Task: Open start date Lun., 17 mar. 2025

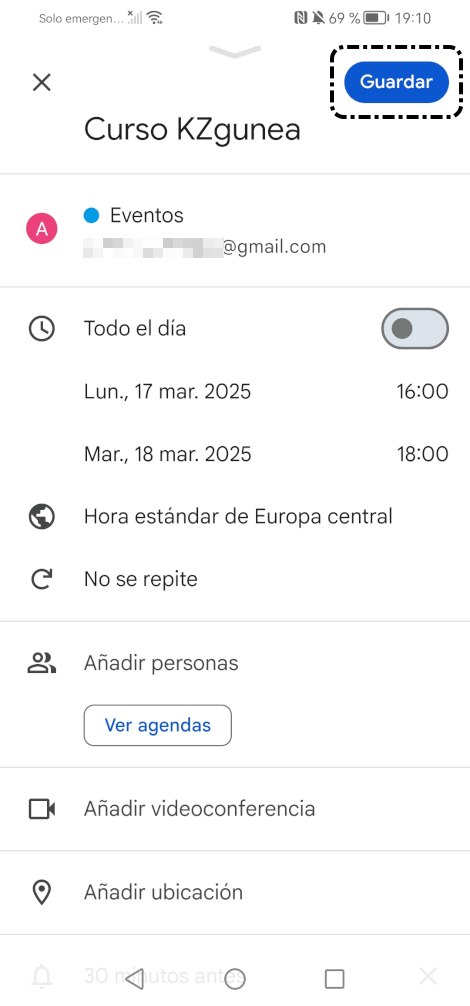Action: pos(167,391)
